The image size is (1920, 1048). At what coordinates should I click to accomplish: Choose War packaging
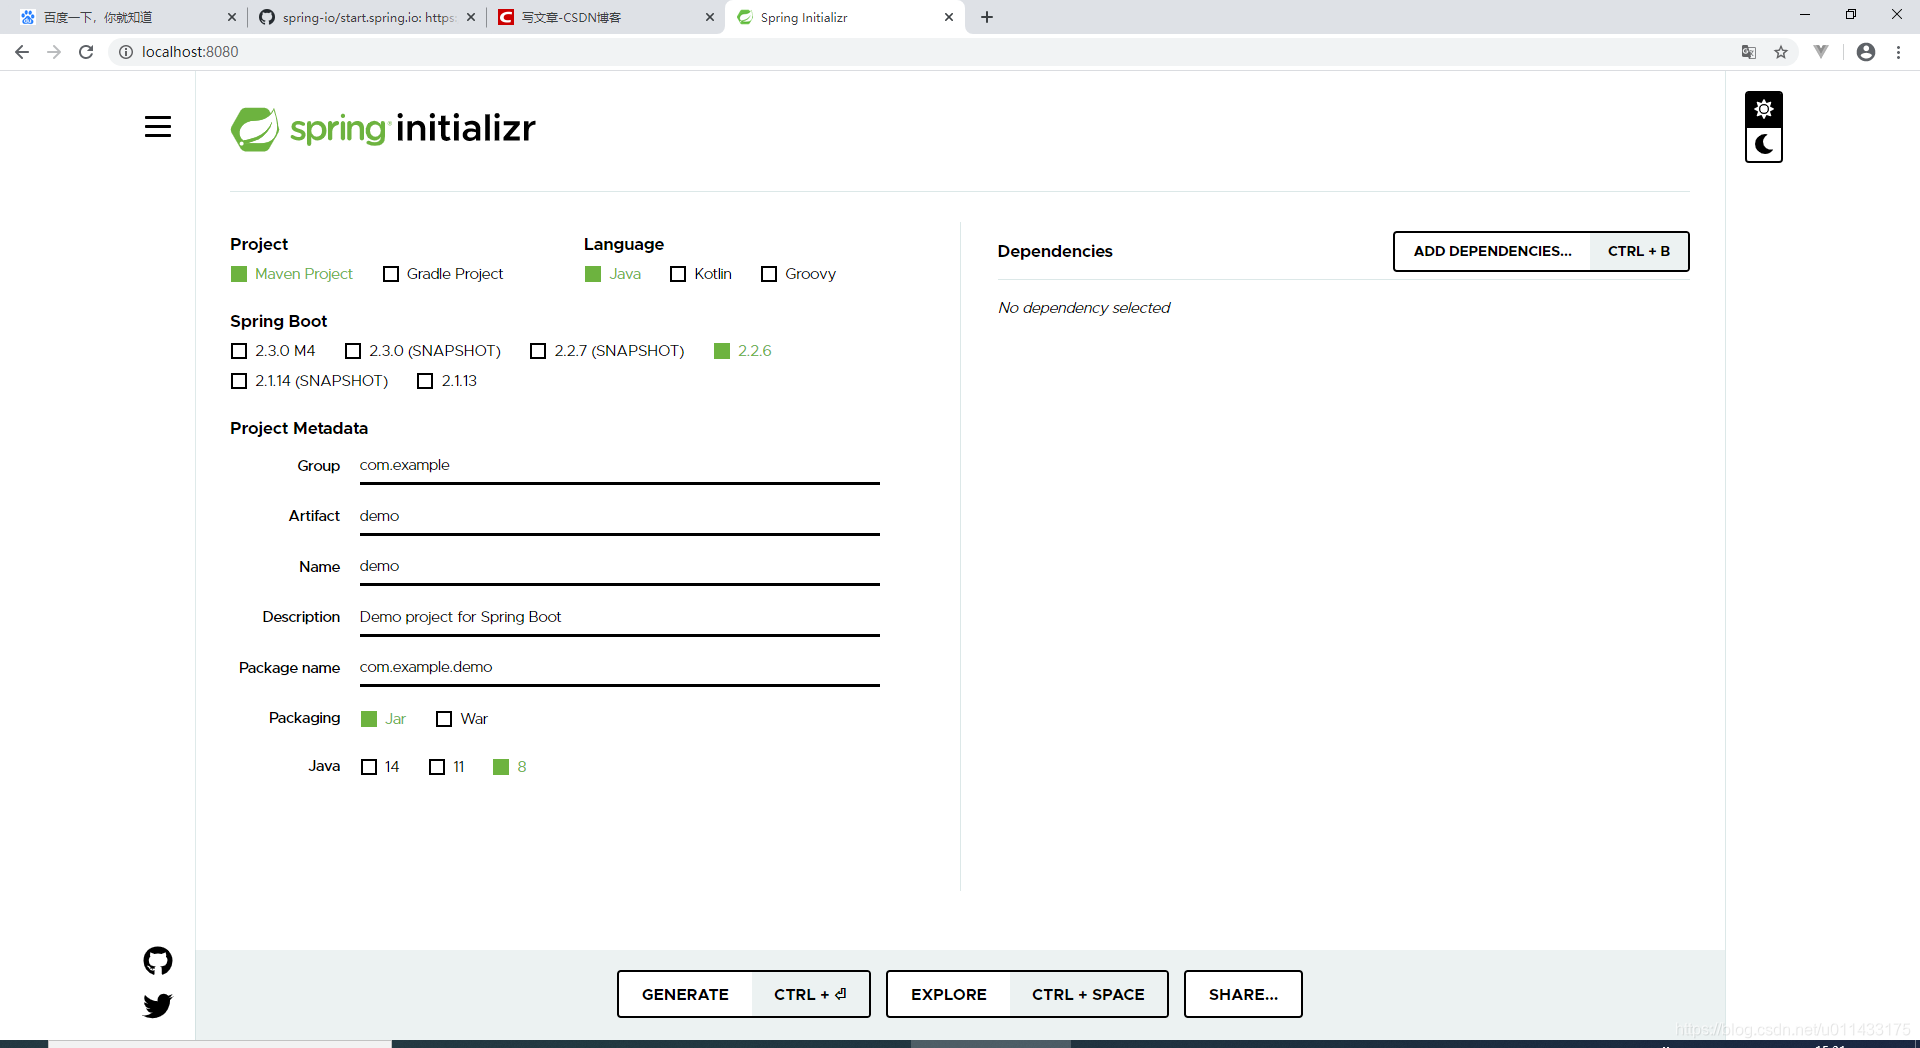462,719
